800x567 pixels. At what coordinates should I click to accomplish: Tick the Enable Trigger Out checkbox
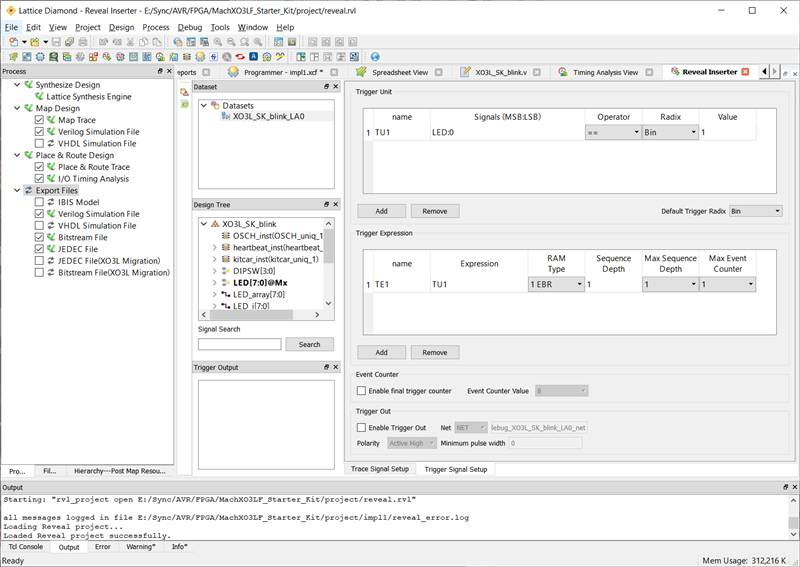[x=362, y=428]
